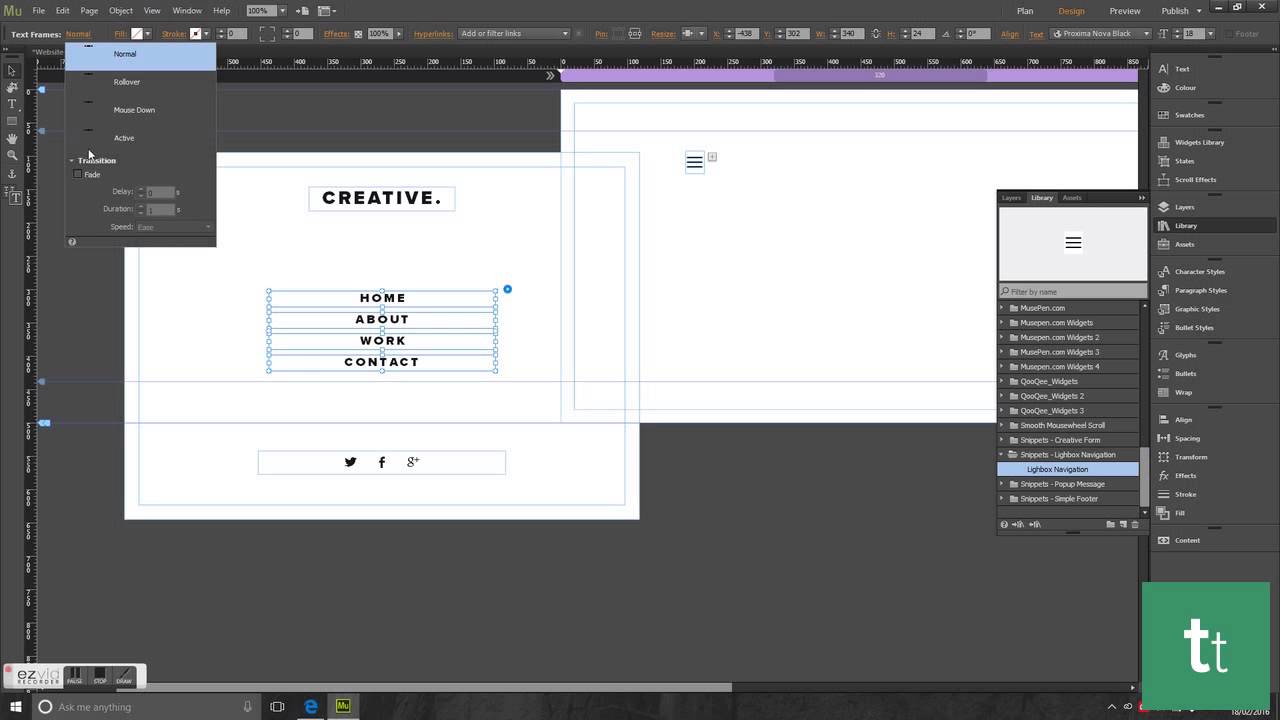The height and width of the screenshot is (720, 1280).
Task: Switch to the Layers tab
Action: point(1012,198)
